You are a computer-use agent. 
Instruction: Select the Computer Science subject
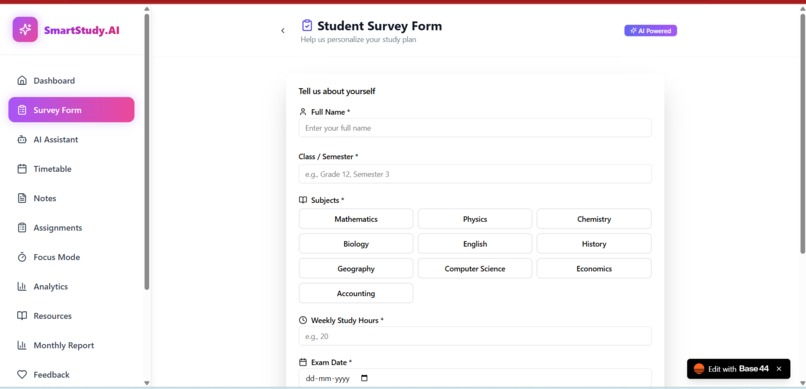point(475,269)
